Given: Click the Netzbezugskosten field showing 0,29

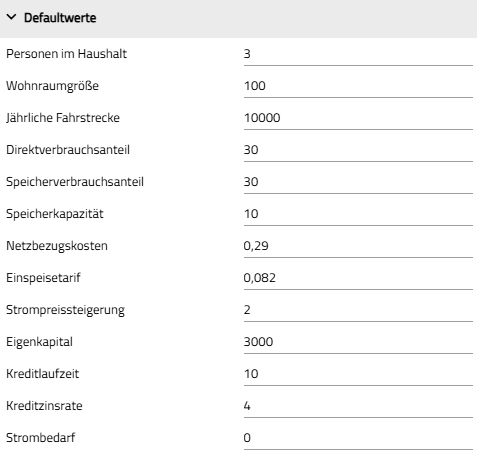Looking at the screenshot, I should [358, 246].
